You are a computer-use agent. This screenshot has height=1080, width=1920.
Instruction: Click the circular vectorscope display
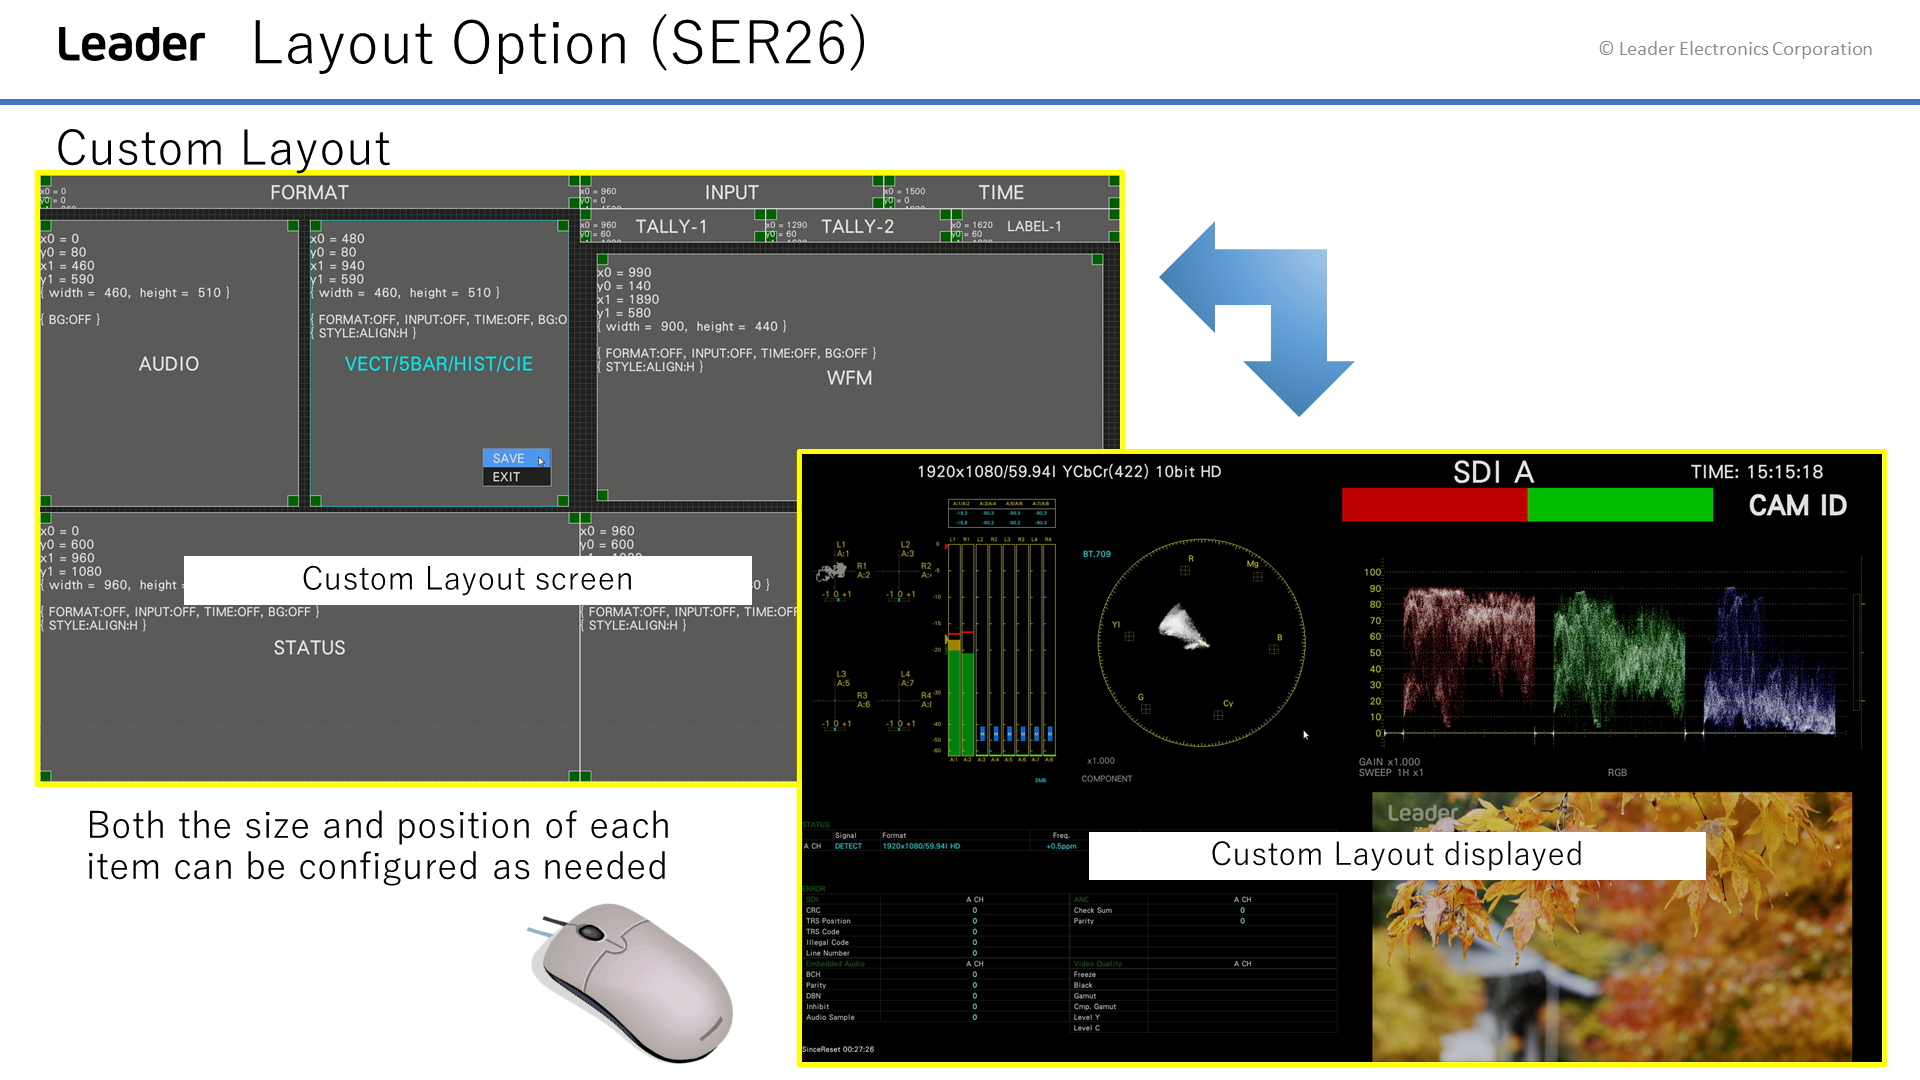[1201, 643]
